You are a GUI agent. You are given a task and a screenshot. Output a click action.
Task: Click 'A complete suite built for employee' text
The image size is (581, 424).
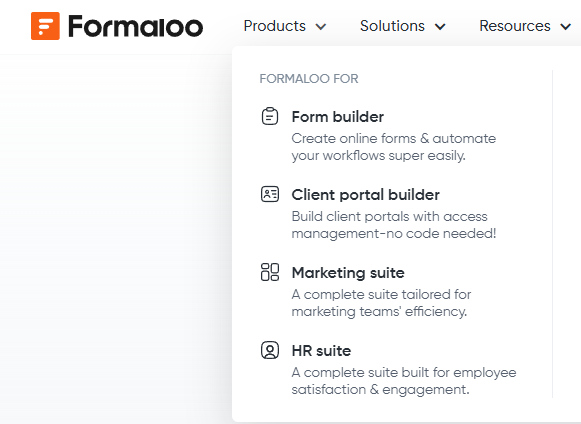404,372
